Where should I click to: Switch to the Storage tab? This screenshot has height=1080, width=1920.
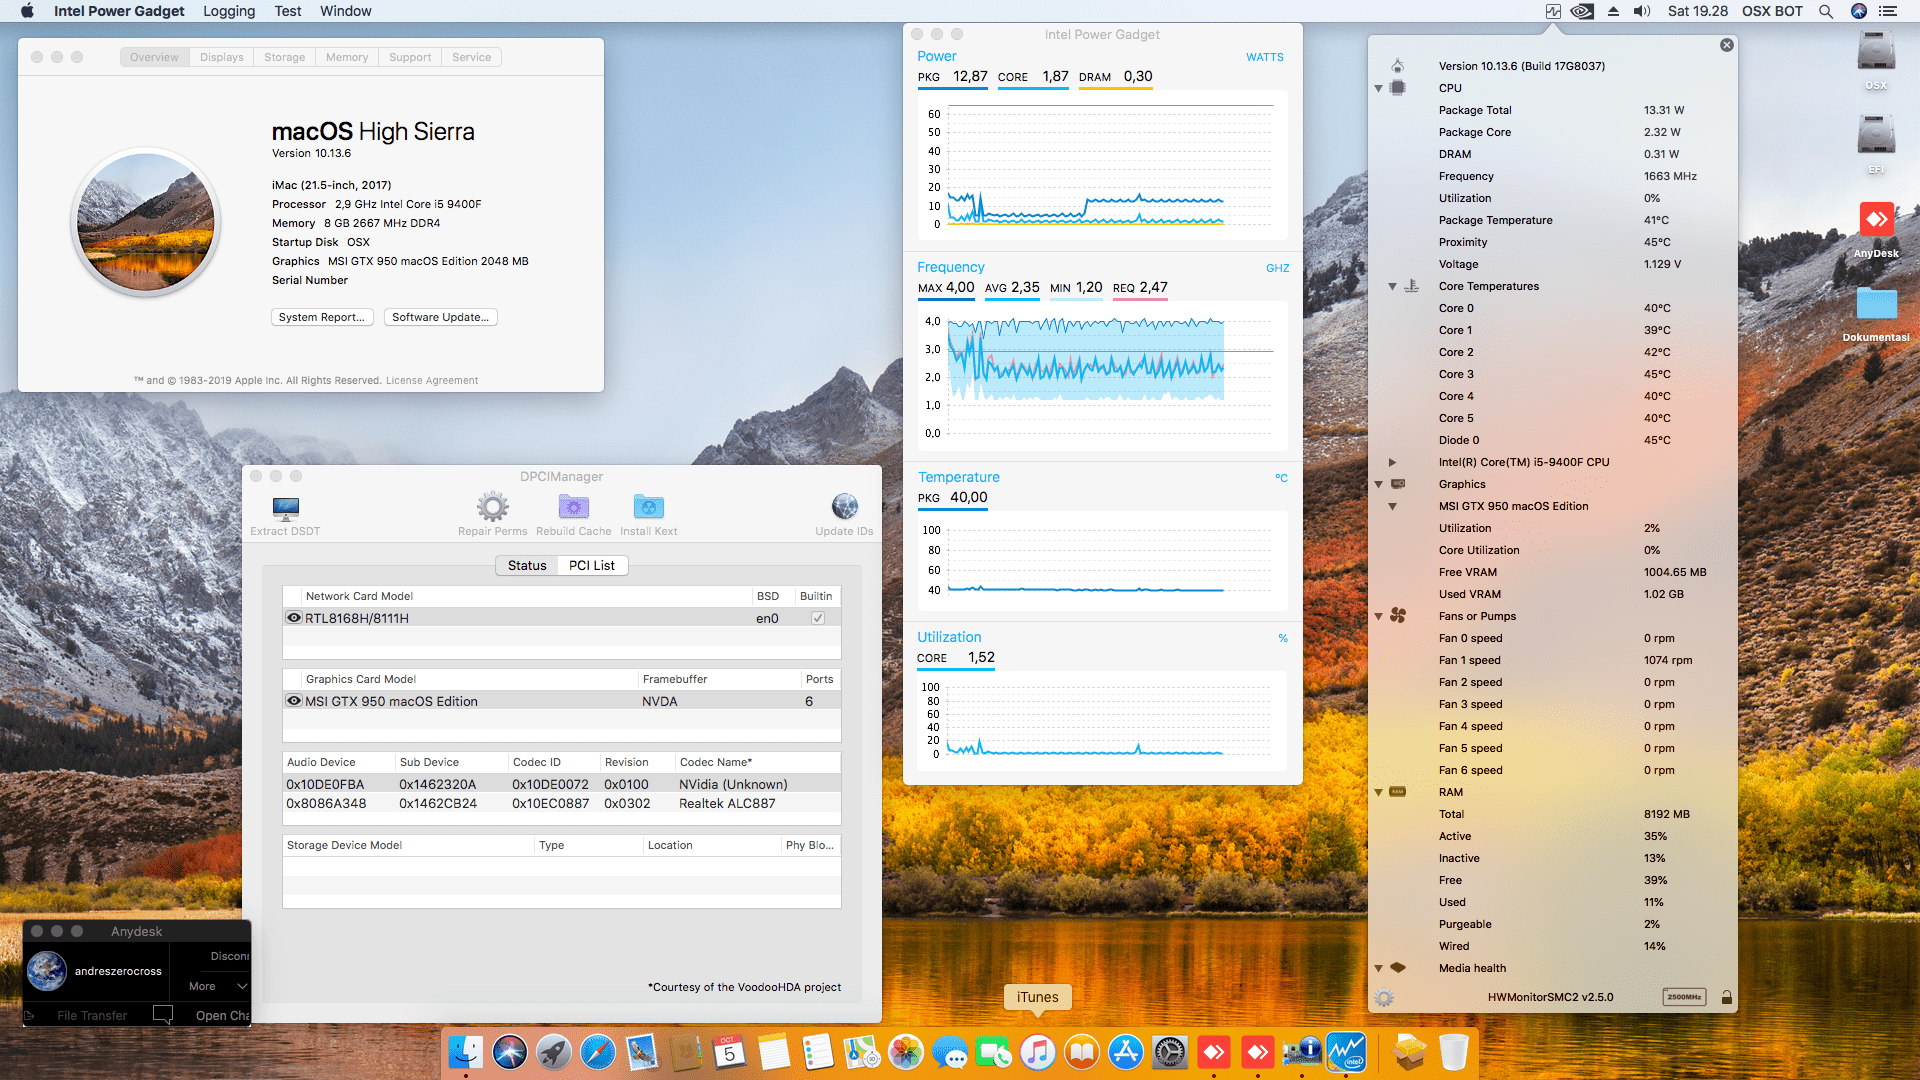click(284, 57)
